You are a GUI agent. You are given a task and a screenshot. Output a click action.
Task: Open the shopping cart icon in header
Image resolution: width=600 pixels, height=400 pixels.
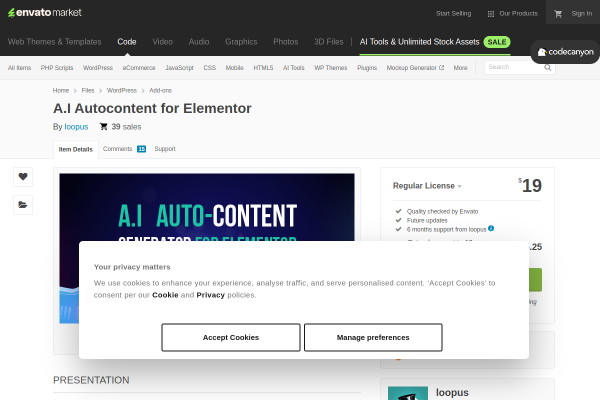[x=558, y=14]
